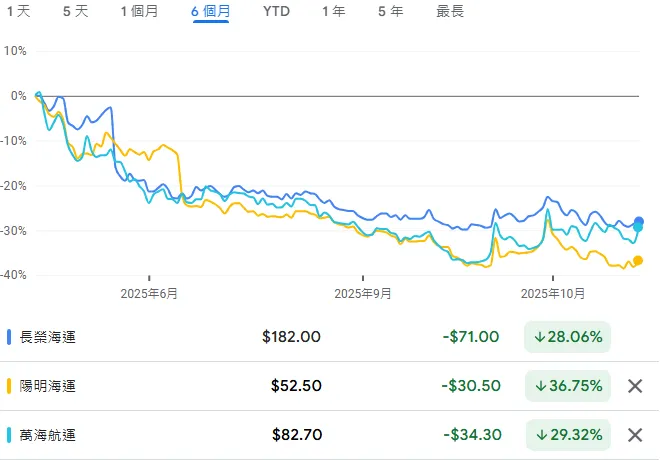Remove 陽明海運 from comparison with X

point(635,386)
